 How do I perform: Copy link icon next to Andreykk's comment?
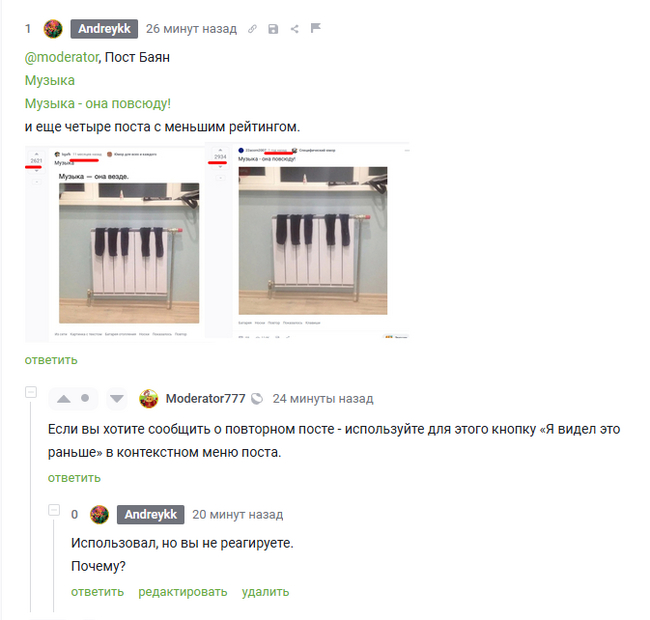[x=252, y=29]
